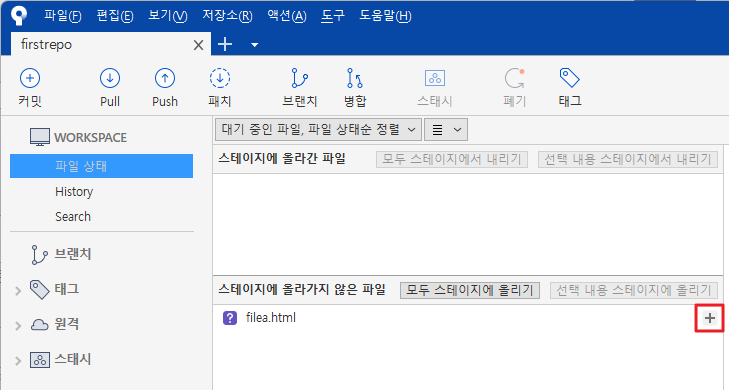The image size is (729, 390).
Task: Click the Fetch (패치) toolbar icon
Action: coord(219,78)
